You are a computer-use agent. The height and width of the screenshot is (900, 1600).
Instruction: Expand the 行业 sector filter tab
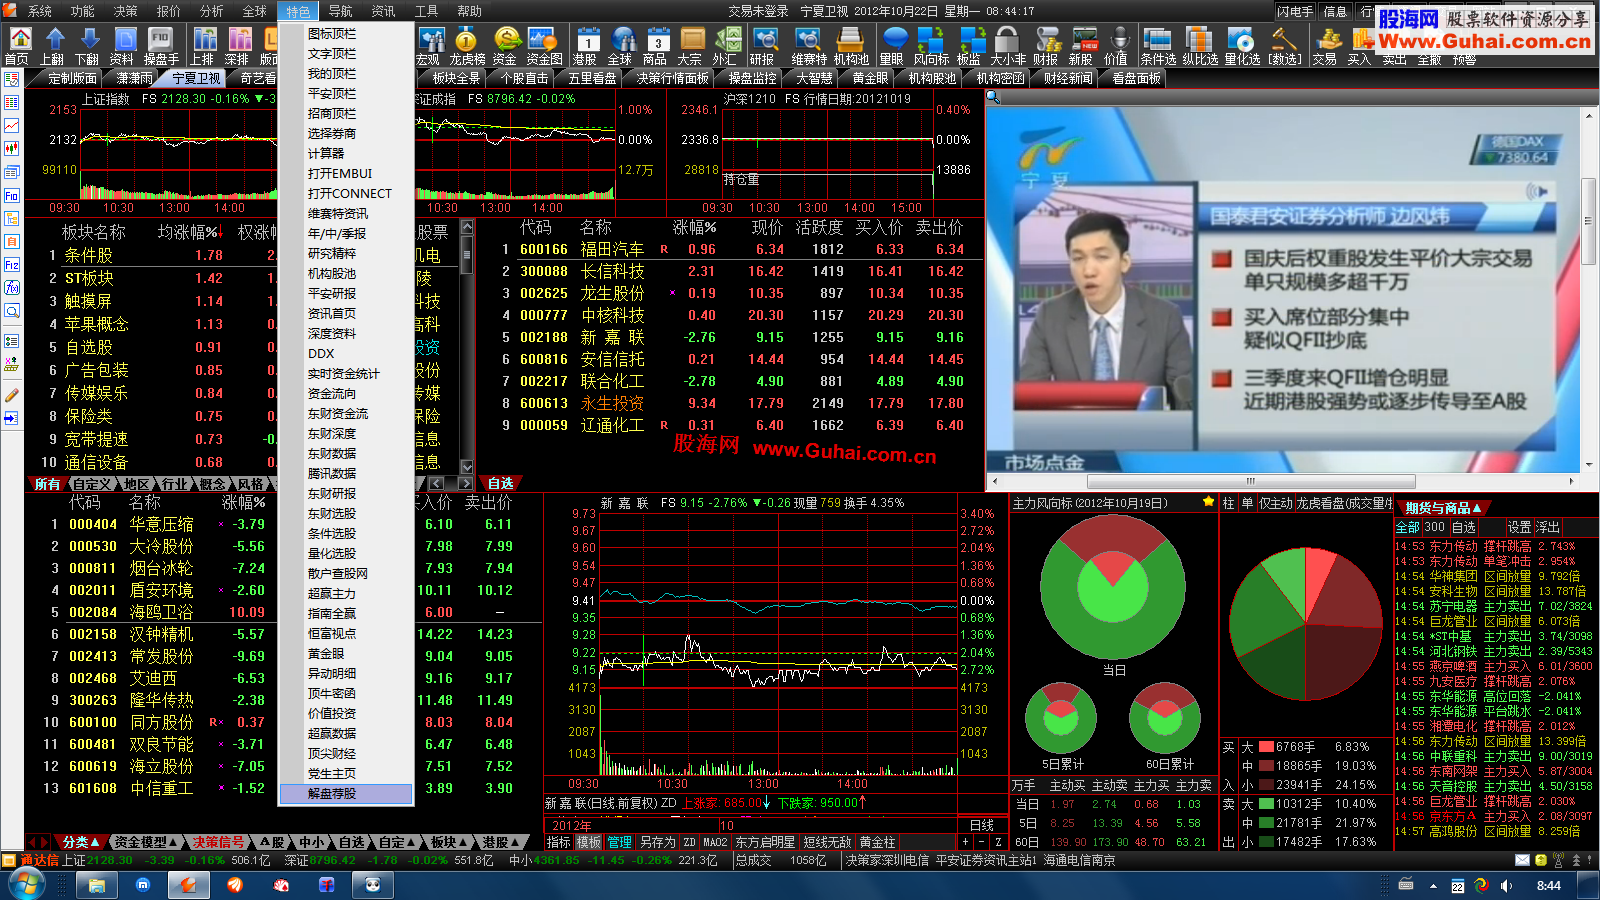pyautogui.click(x=174, y=484)
